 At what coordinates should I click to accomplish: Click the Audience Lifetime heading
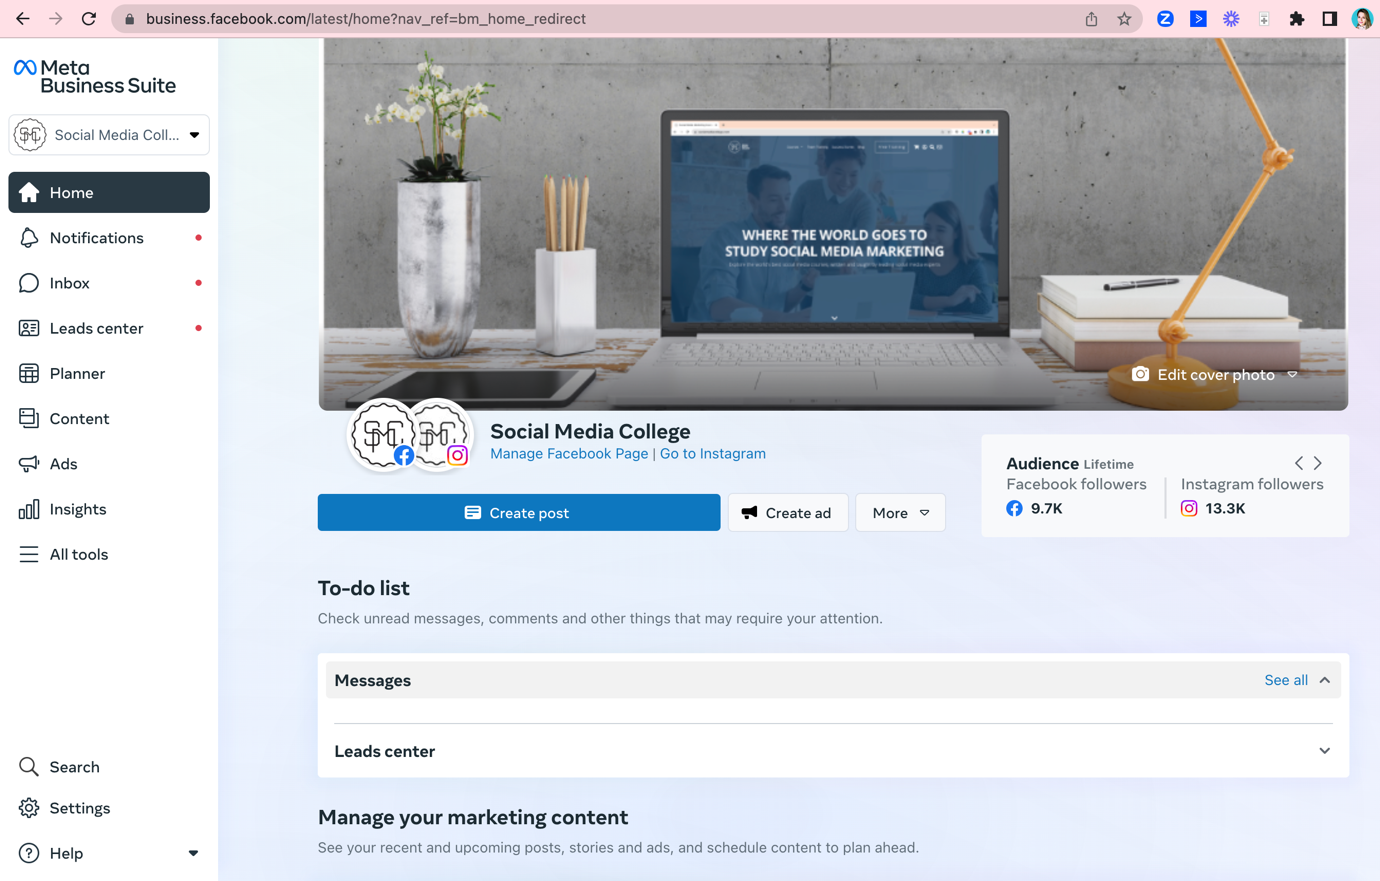1070,463
